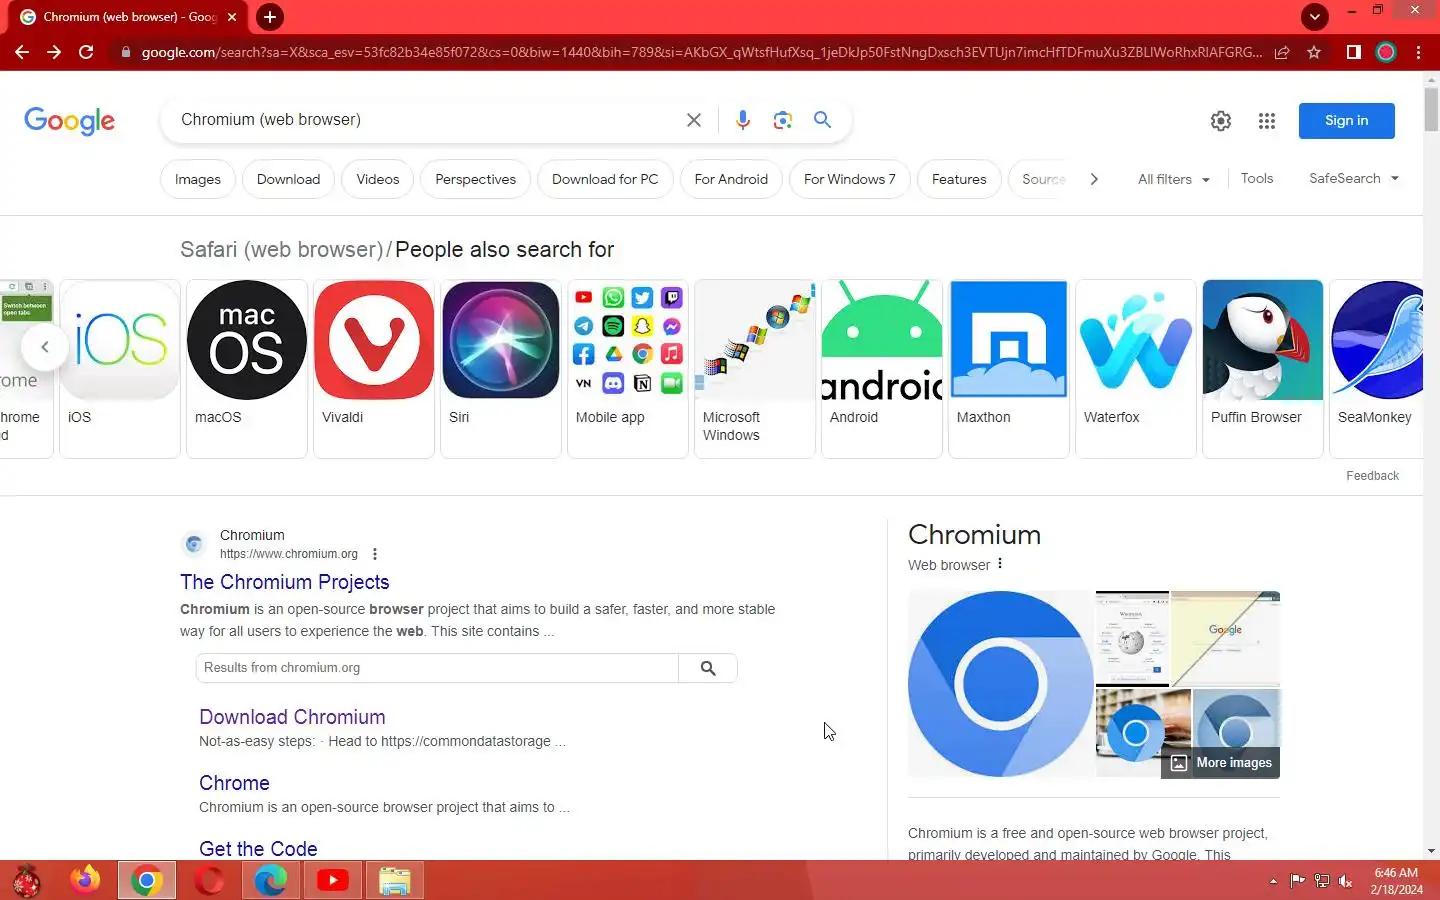Open the large Chromium logo image

pyautogui.click(x=1000, y=684)
